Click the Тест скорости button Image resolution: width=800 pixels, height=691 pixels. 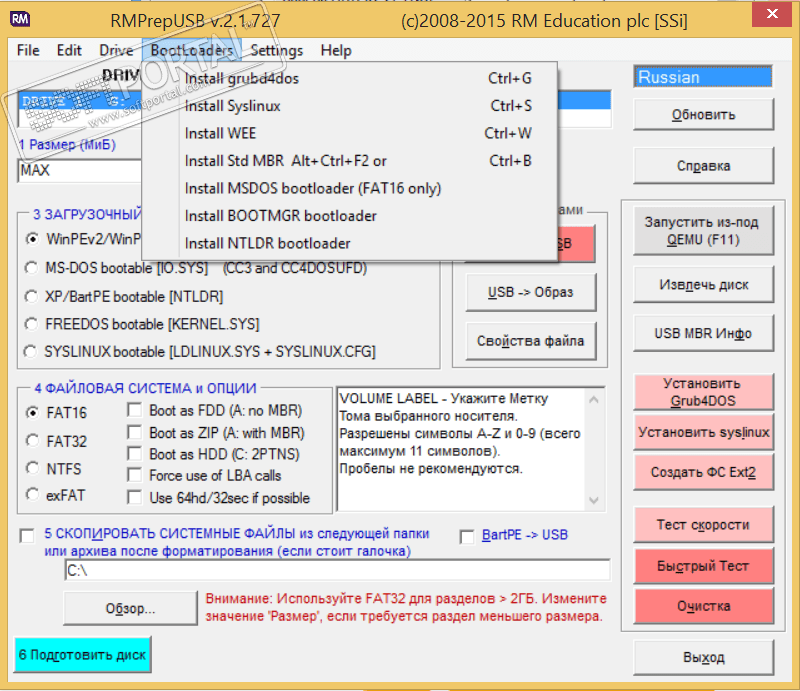[x=704, y=525]
